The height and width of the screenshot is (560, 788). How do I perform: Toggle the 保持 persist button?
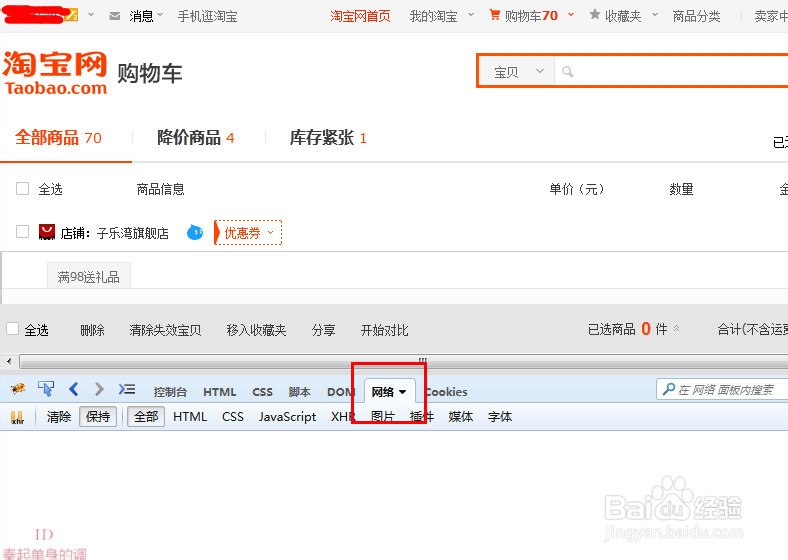pos(98,417)
